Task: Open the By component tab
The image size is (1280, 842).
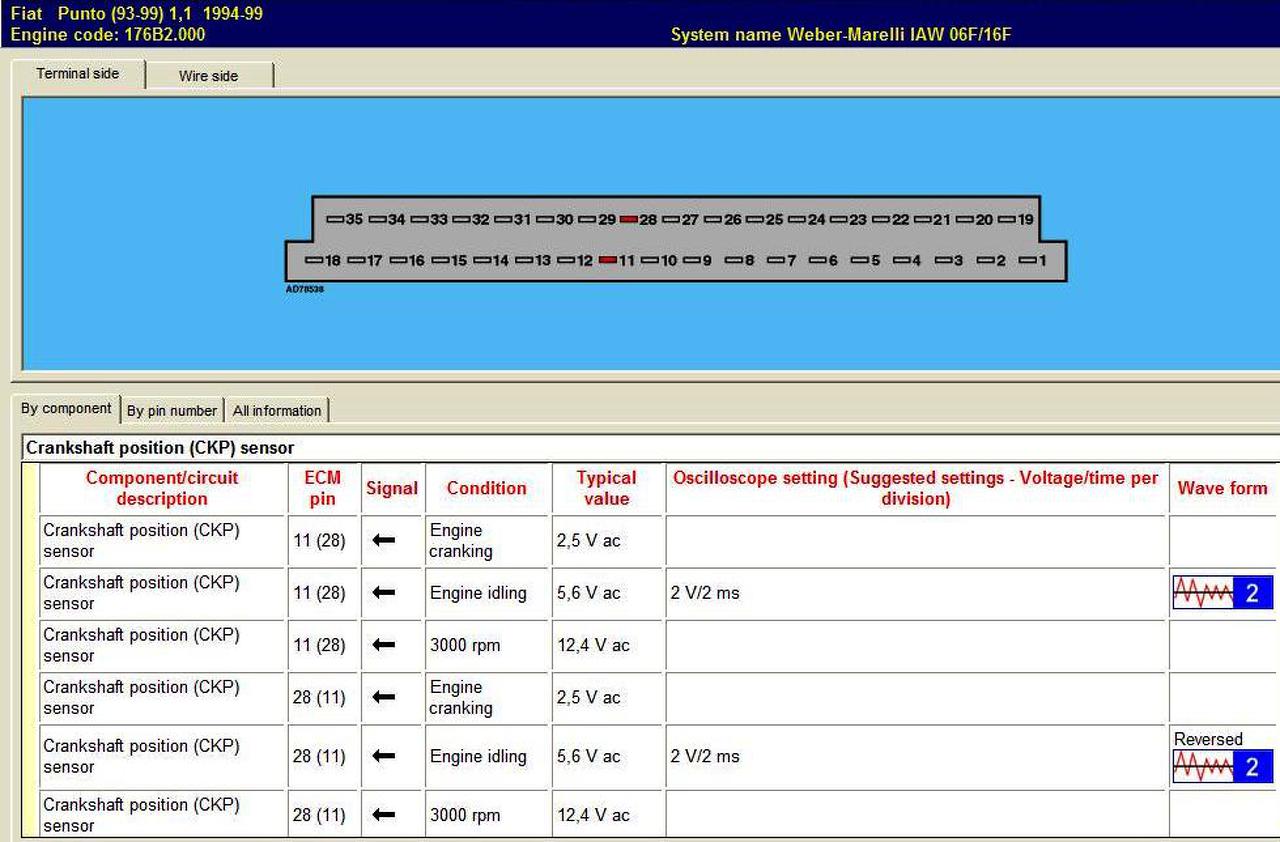Action: point(66,408)
